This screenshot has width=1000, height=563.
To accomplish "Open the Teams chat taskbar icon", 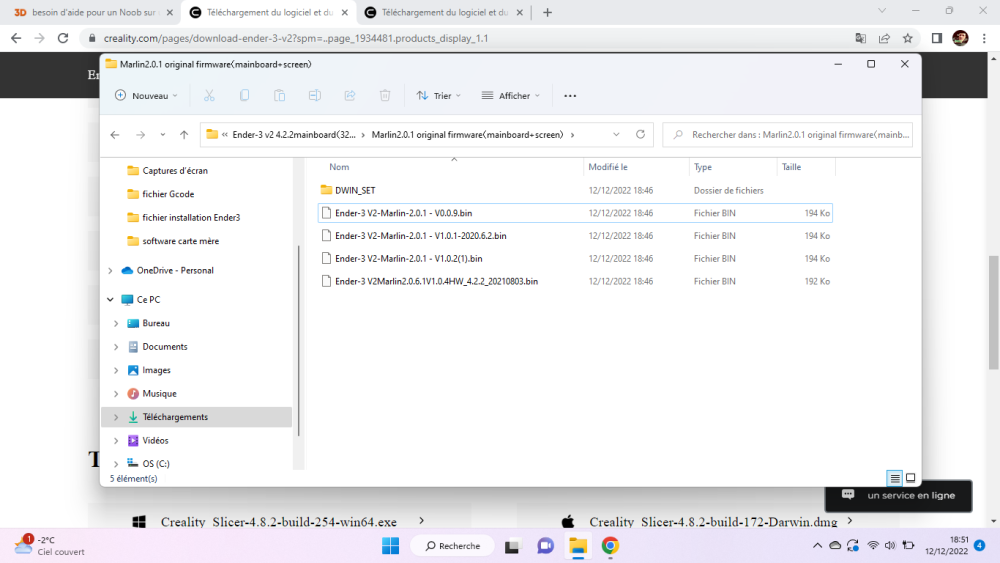I will point(545,546).
